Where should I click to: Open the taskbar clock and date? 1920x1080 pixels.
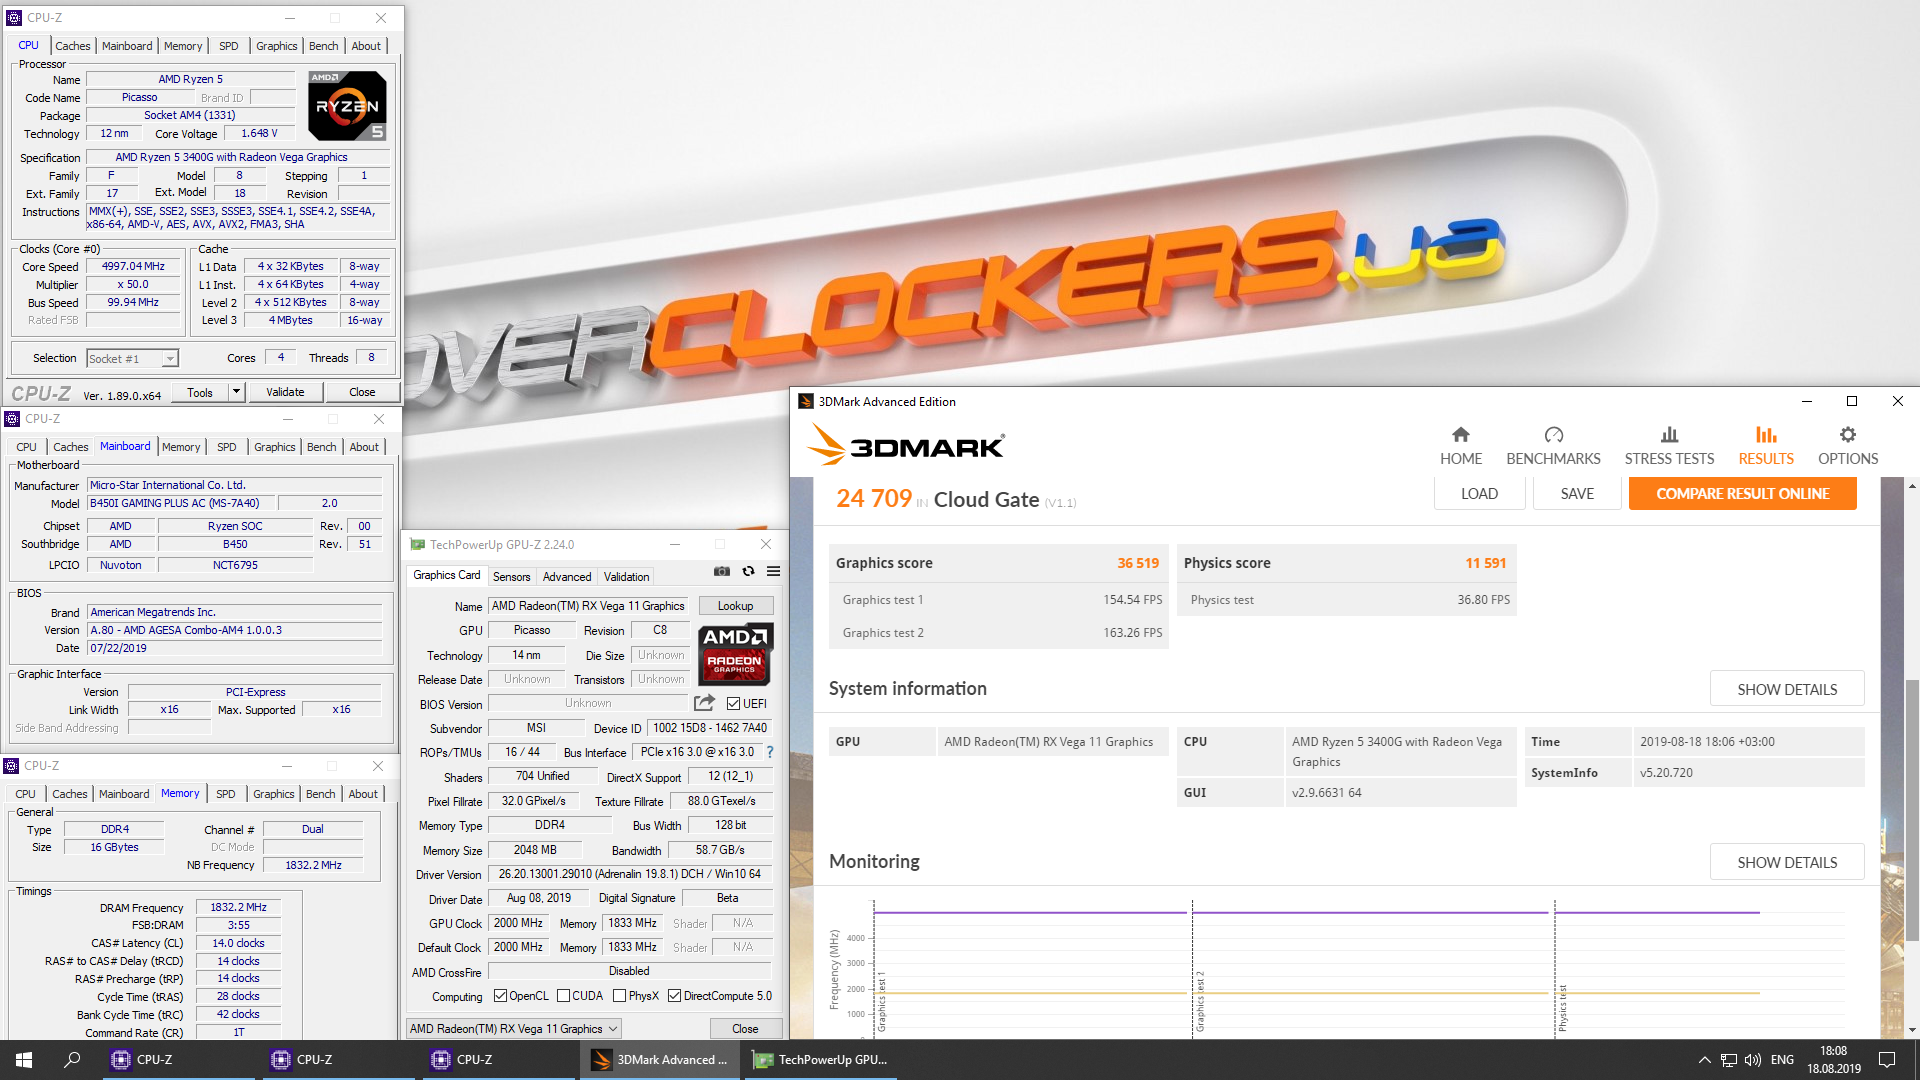click(1834, 1060)
